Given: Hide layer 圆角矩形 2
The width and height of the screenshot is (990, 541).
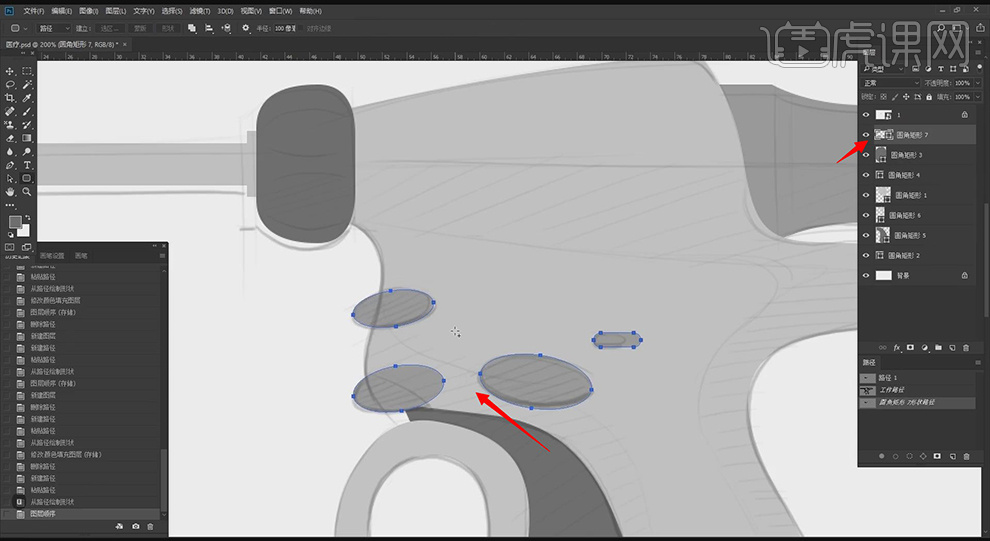Looking at the screenshot, I should click(866, 256).
